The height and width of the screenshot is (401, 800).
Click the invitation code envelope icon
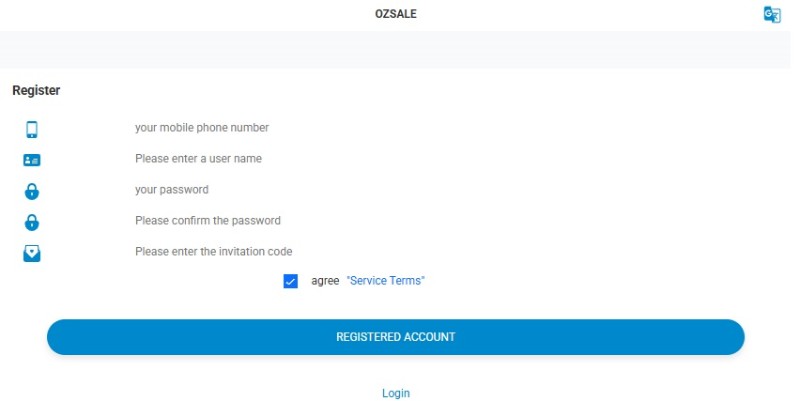point(32,254)
